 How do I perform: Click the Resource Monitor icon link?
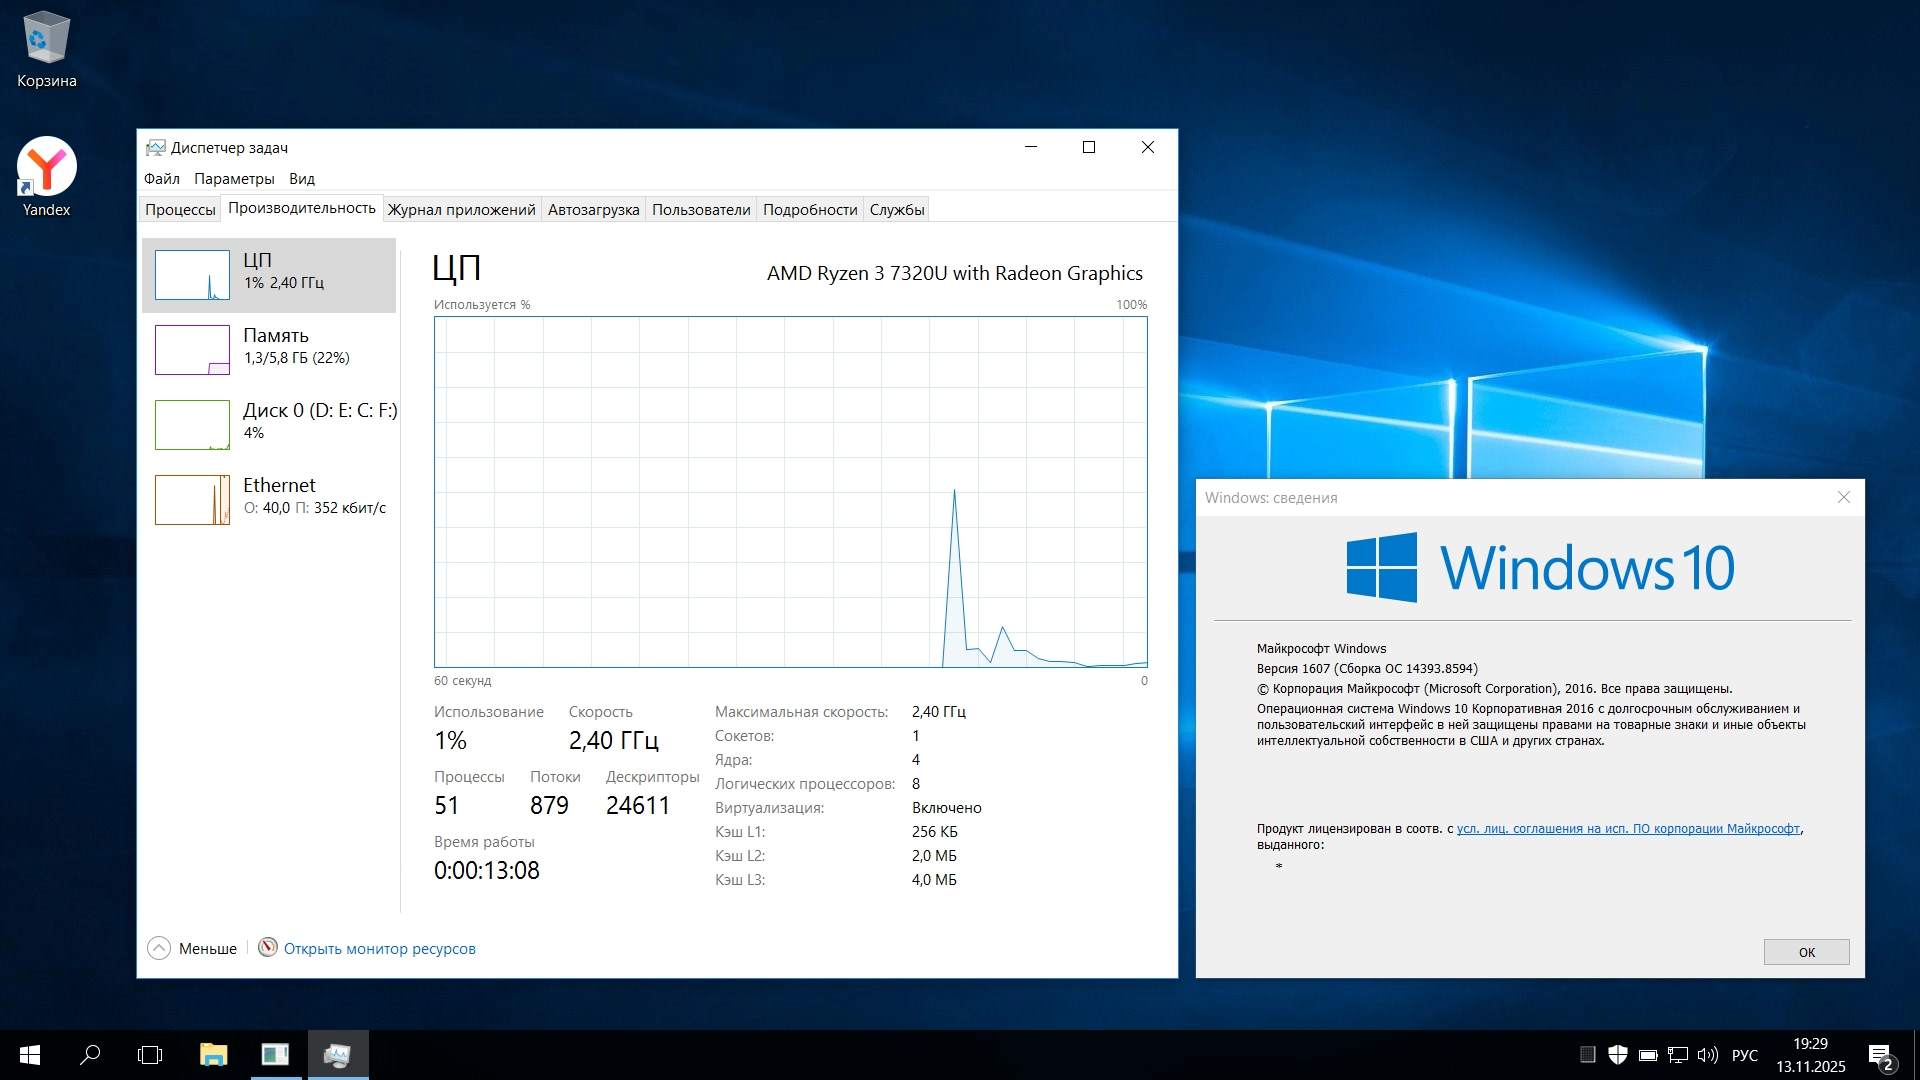coord(267,948)
